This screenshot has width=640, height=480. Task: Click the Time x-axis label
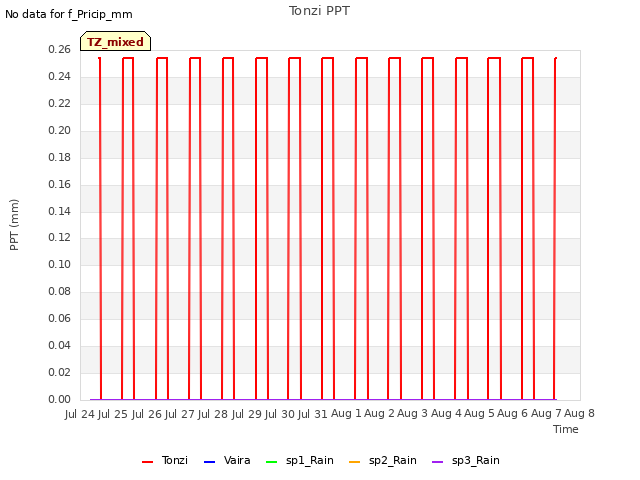tap(566, 429)
